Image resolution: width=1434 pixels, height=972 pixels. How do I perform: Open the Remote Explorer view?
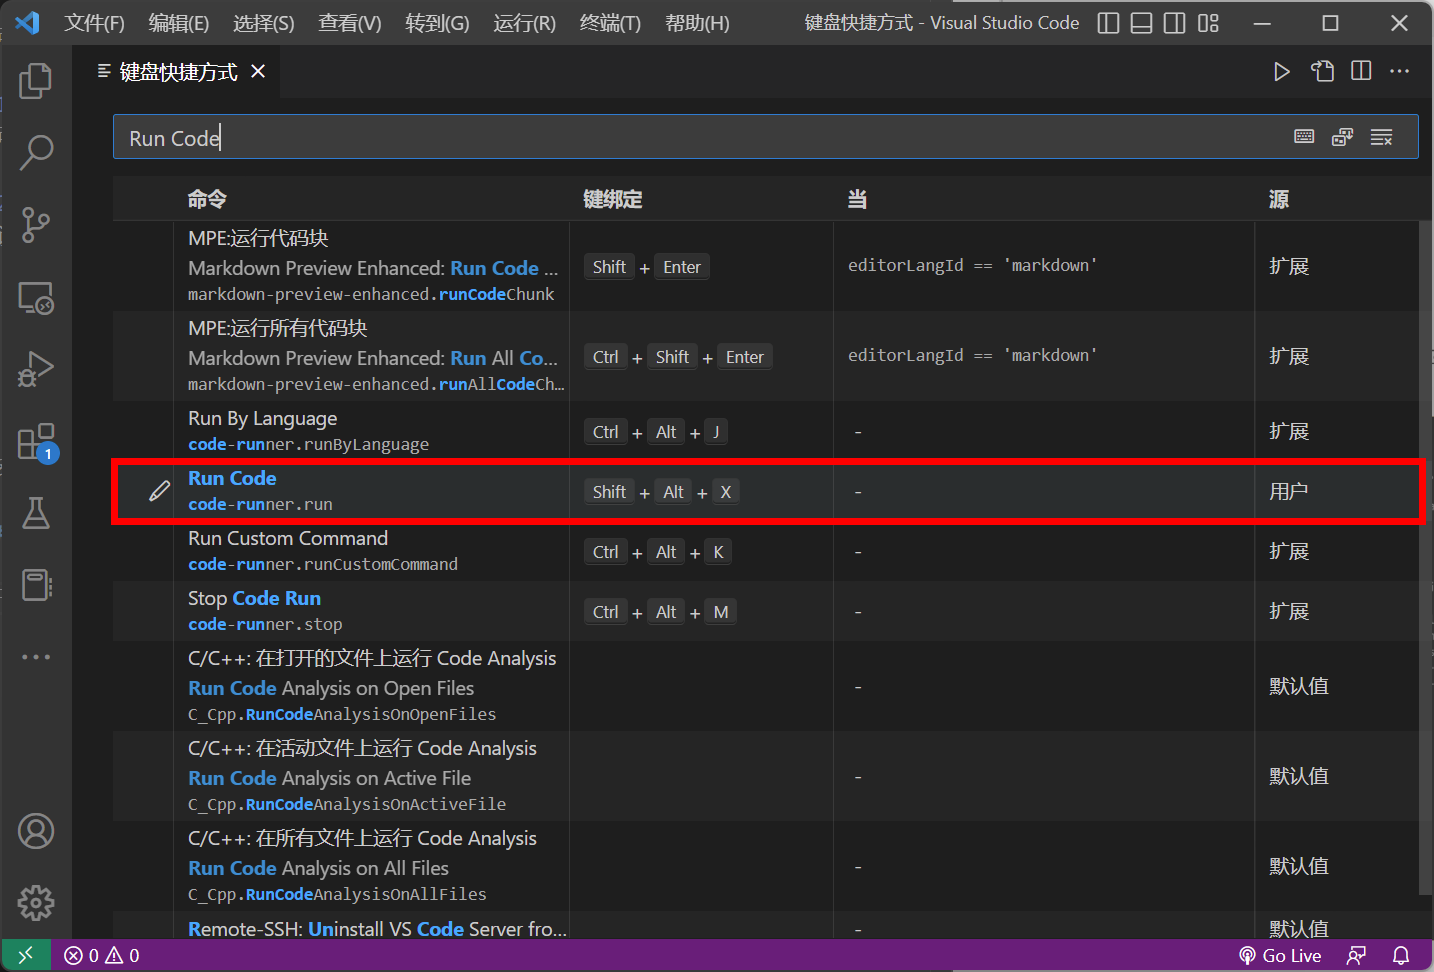coord(36,297)
